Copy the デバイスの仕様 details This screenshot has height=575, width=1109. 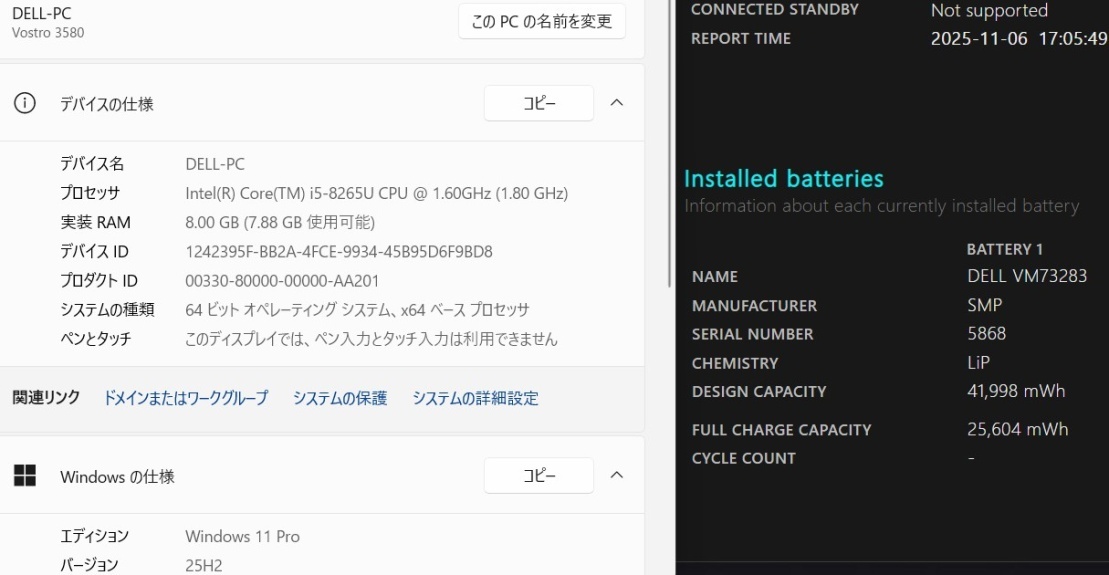[x=539, y=103]
